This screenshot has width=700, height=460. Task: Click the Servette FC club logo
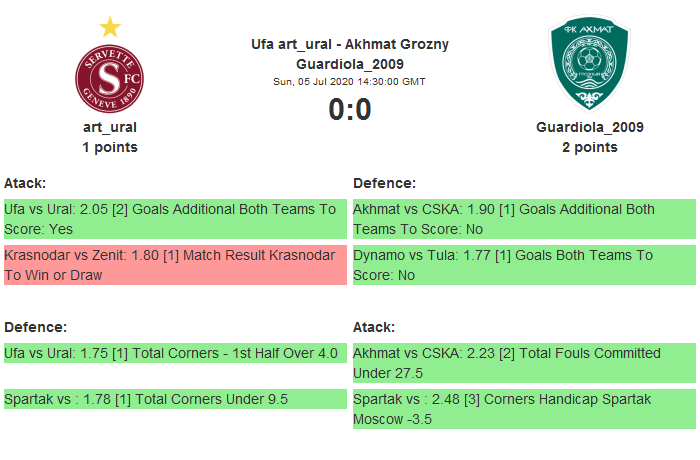tap(110, 79)
